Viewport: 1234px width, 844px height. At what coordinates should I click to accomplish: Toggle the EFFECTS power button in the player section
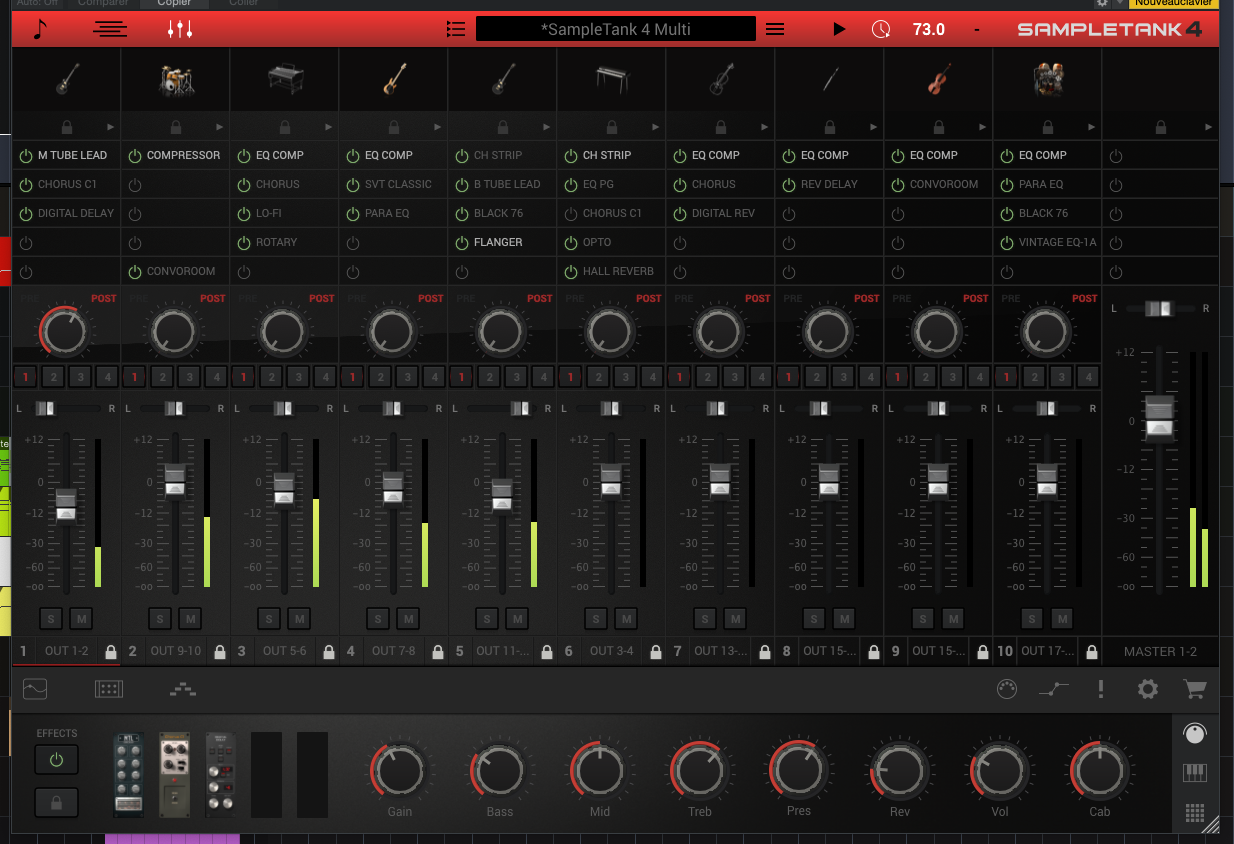[56, 759]
